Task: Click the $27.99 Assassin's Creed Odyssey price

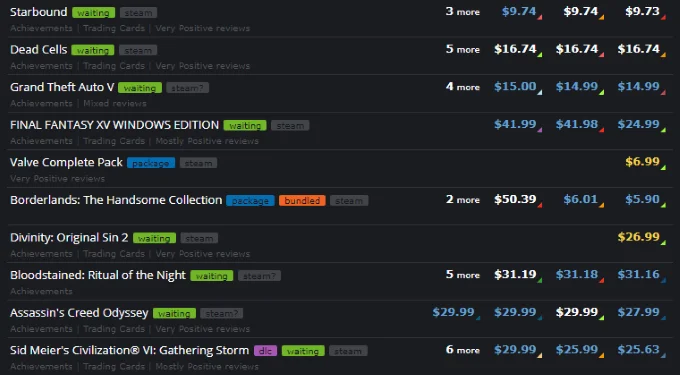Action: pyautogui.click(x=639, y=312)
